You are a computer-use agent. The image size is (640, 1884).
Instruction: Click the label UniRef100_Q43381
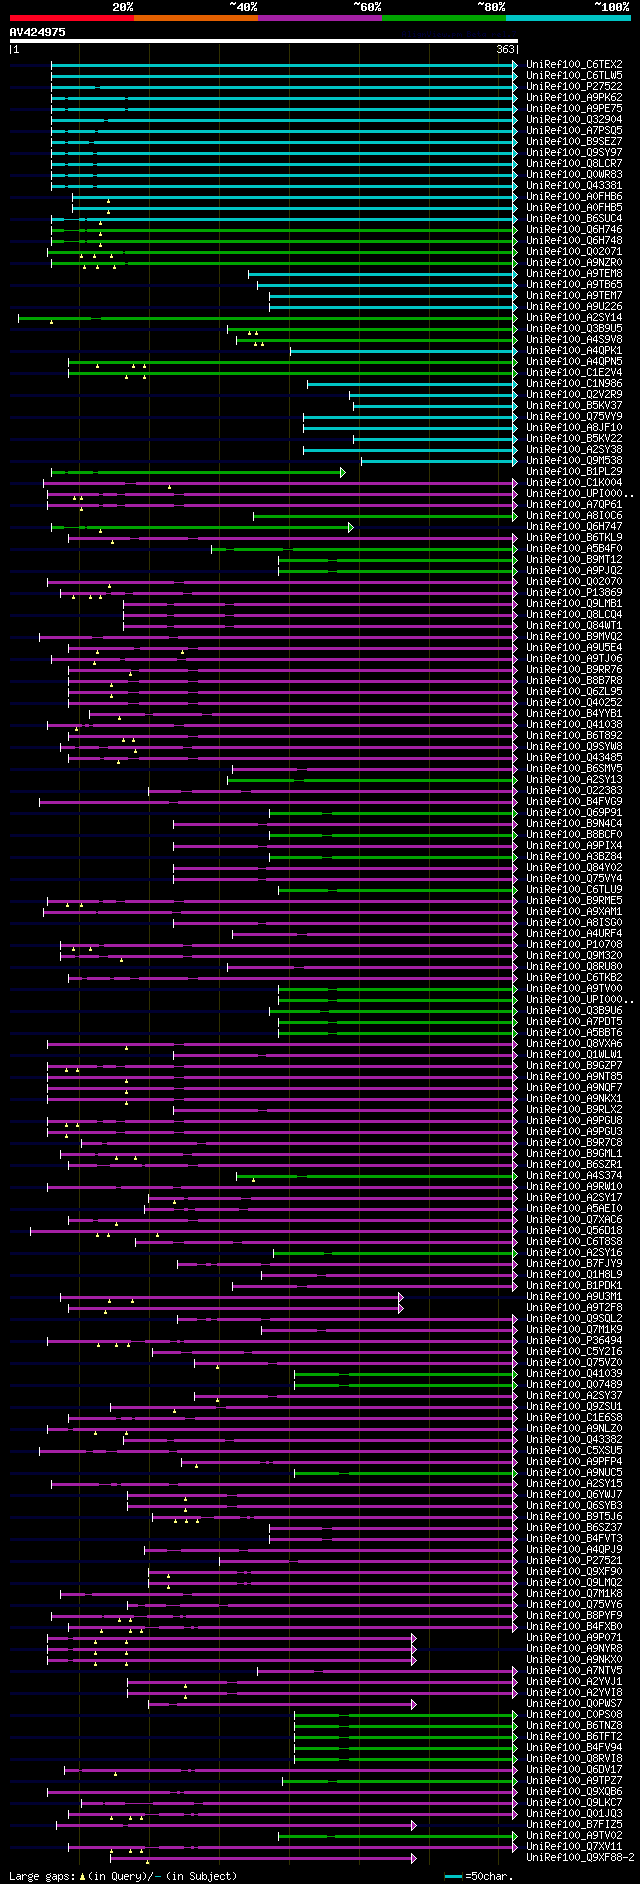coord(574,185)
